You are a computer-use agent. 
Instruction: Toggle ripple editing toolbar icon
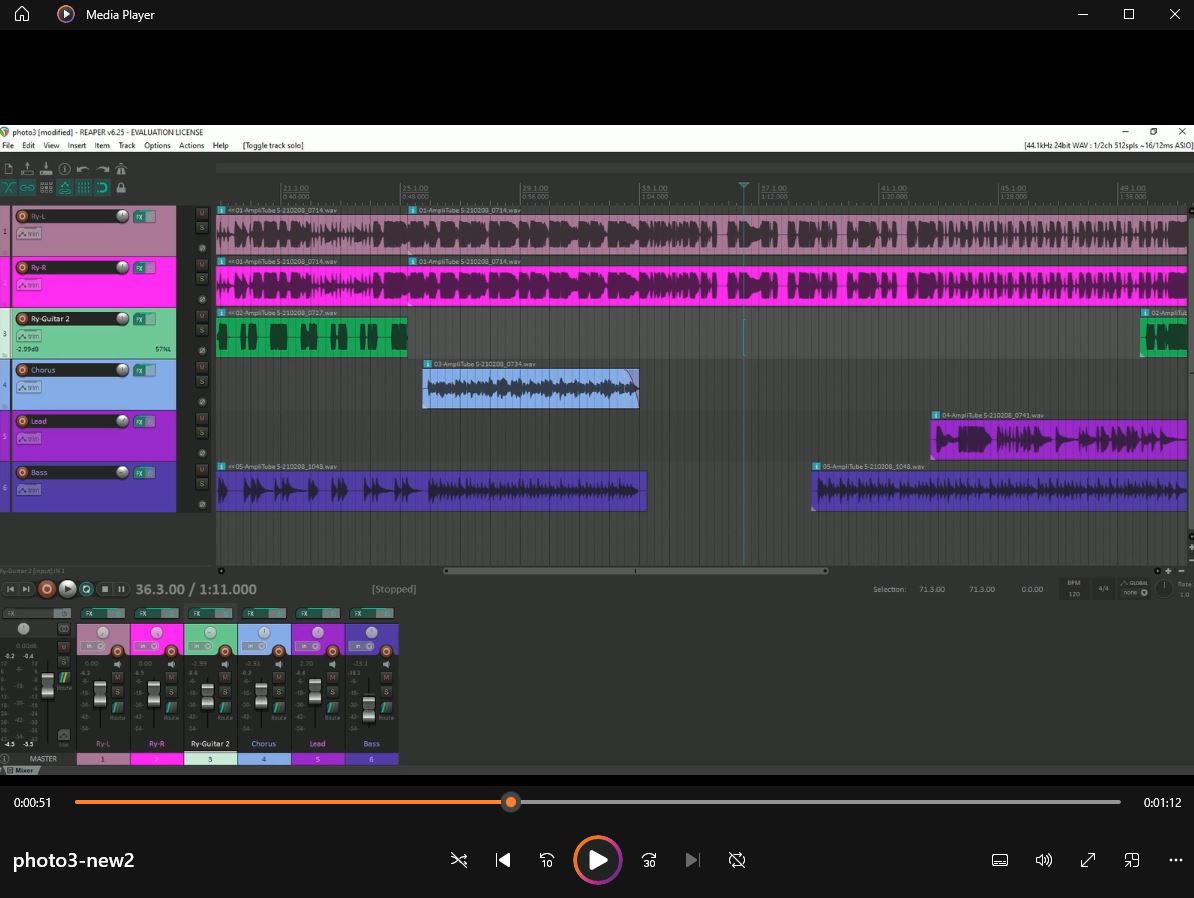46,187
